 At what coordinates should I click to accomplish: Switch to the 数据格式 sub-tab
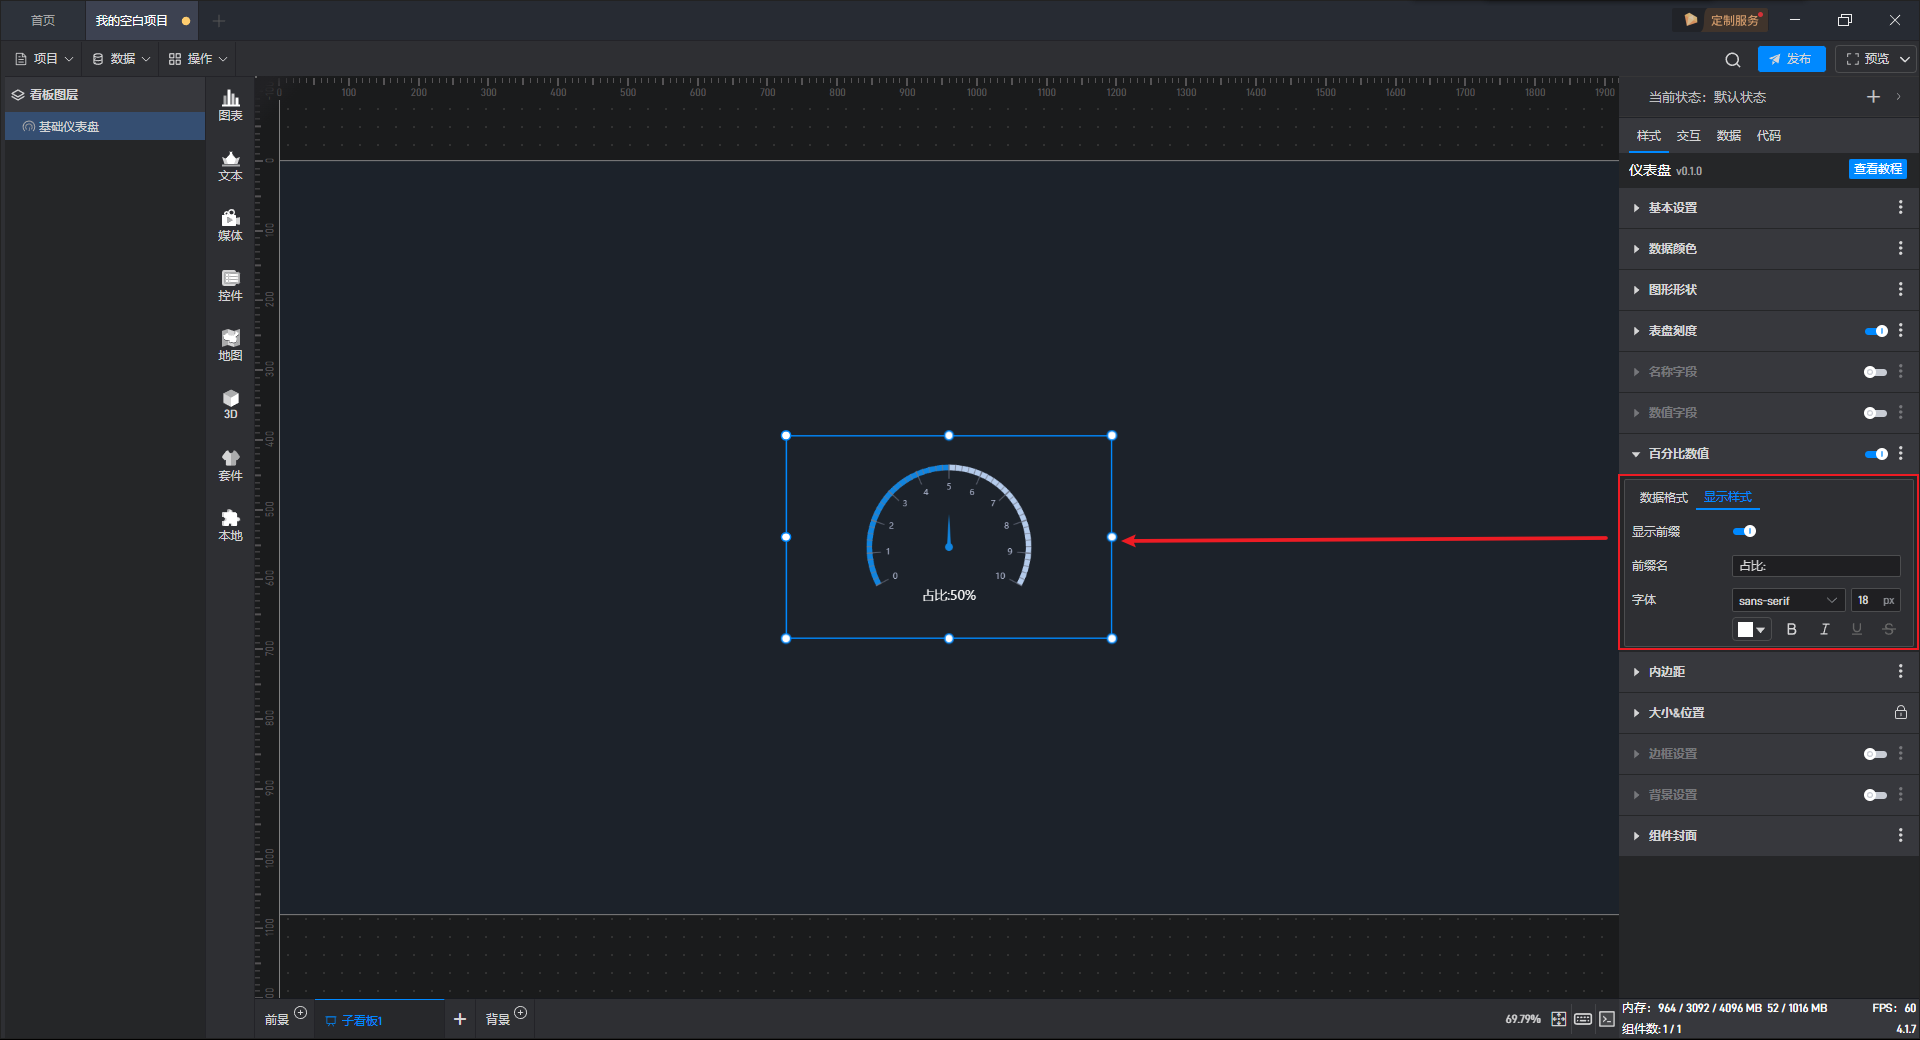click(1663, 498)
